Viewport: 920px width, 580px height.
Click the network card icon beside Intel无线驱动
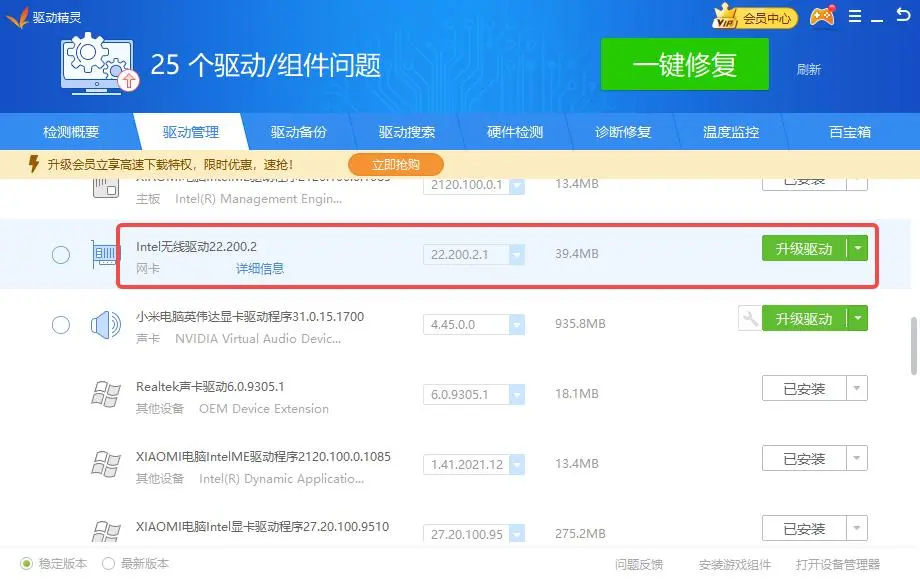click(x=104, y=253)
